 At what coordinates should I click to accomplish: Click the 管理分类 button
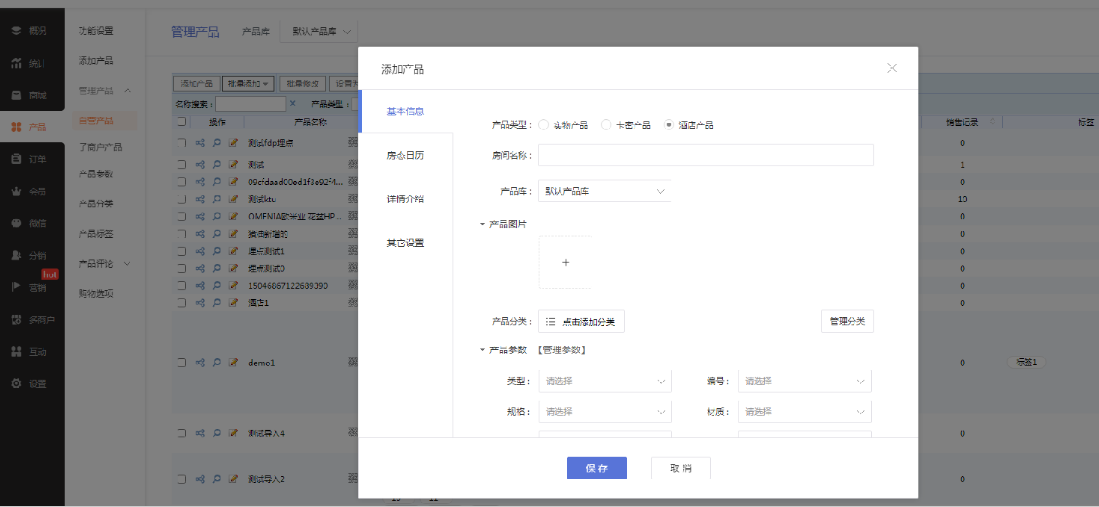(x=847, y=321)
